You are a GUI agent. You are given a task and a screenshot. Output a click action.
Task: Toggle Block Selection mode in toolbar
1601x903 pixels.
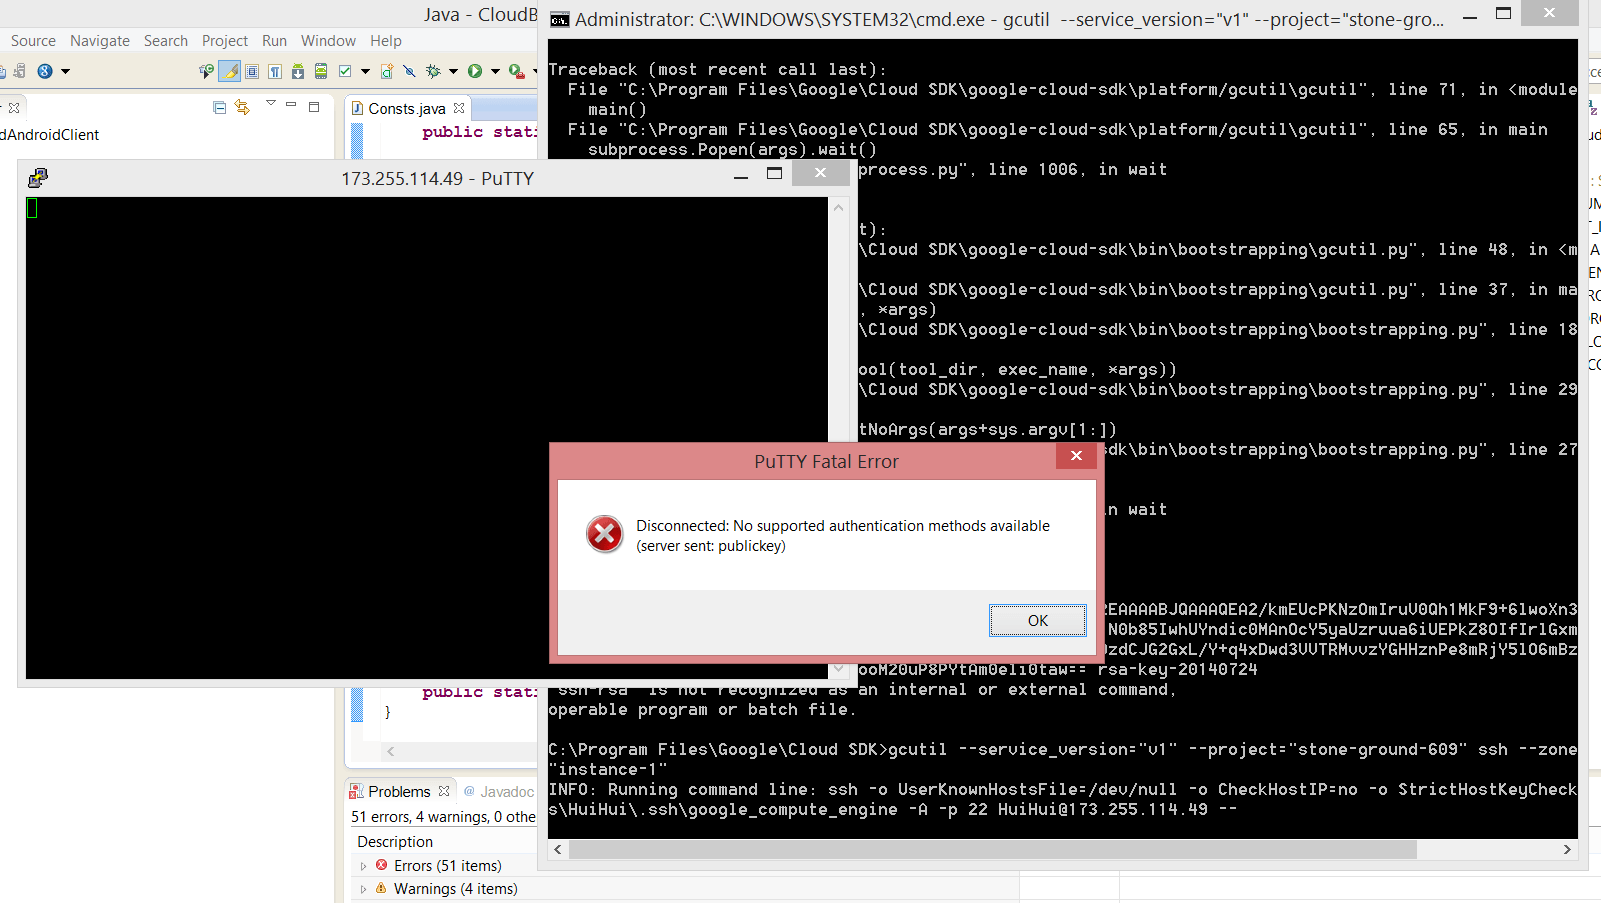252,71
